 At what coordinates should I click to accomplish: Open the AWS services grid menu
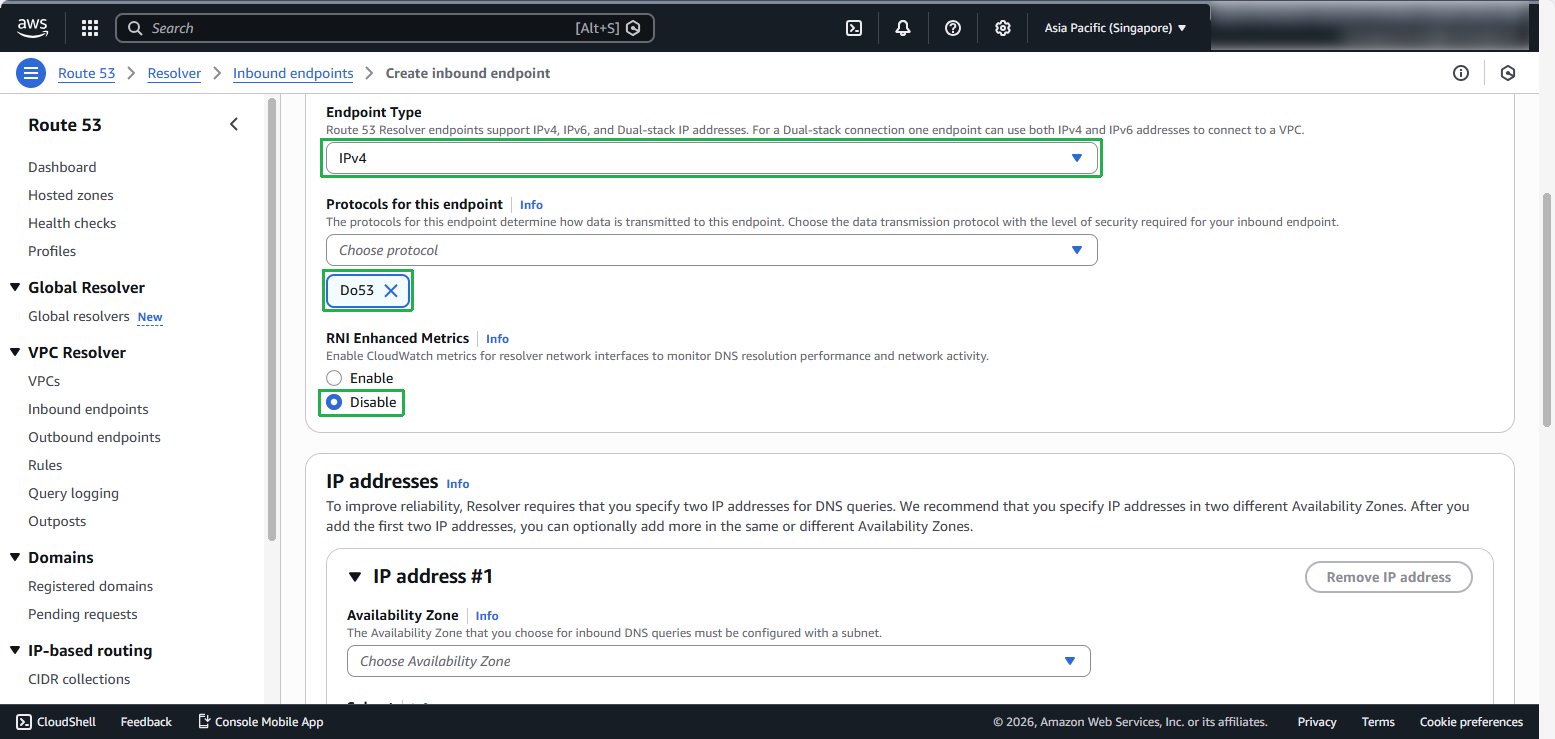[90, 28]
